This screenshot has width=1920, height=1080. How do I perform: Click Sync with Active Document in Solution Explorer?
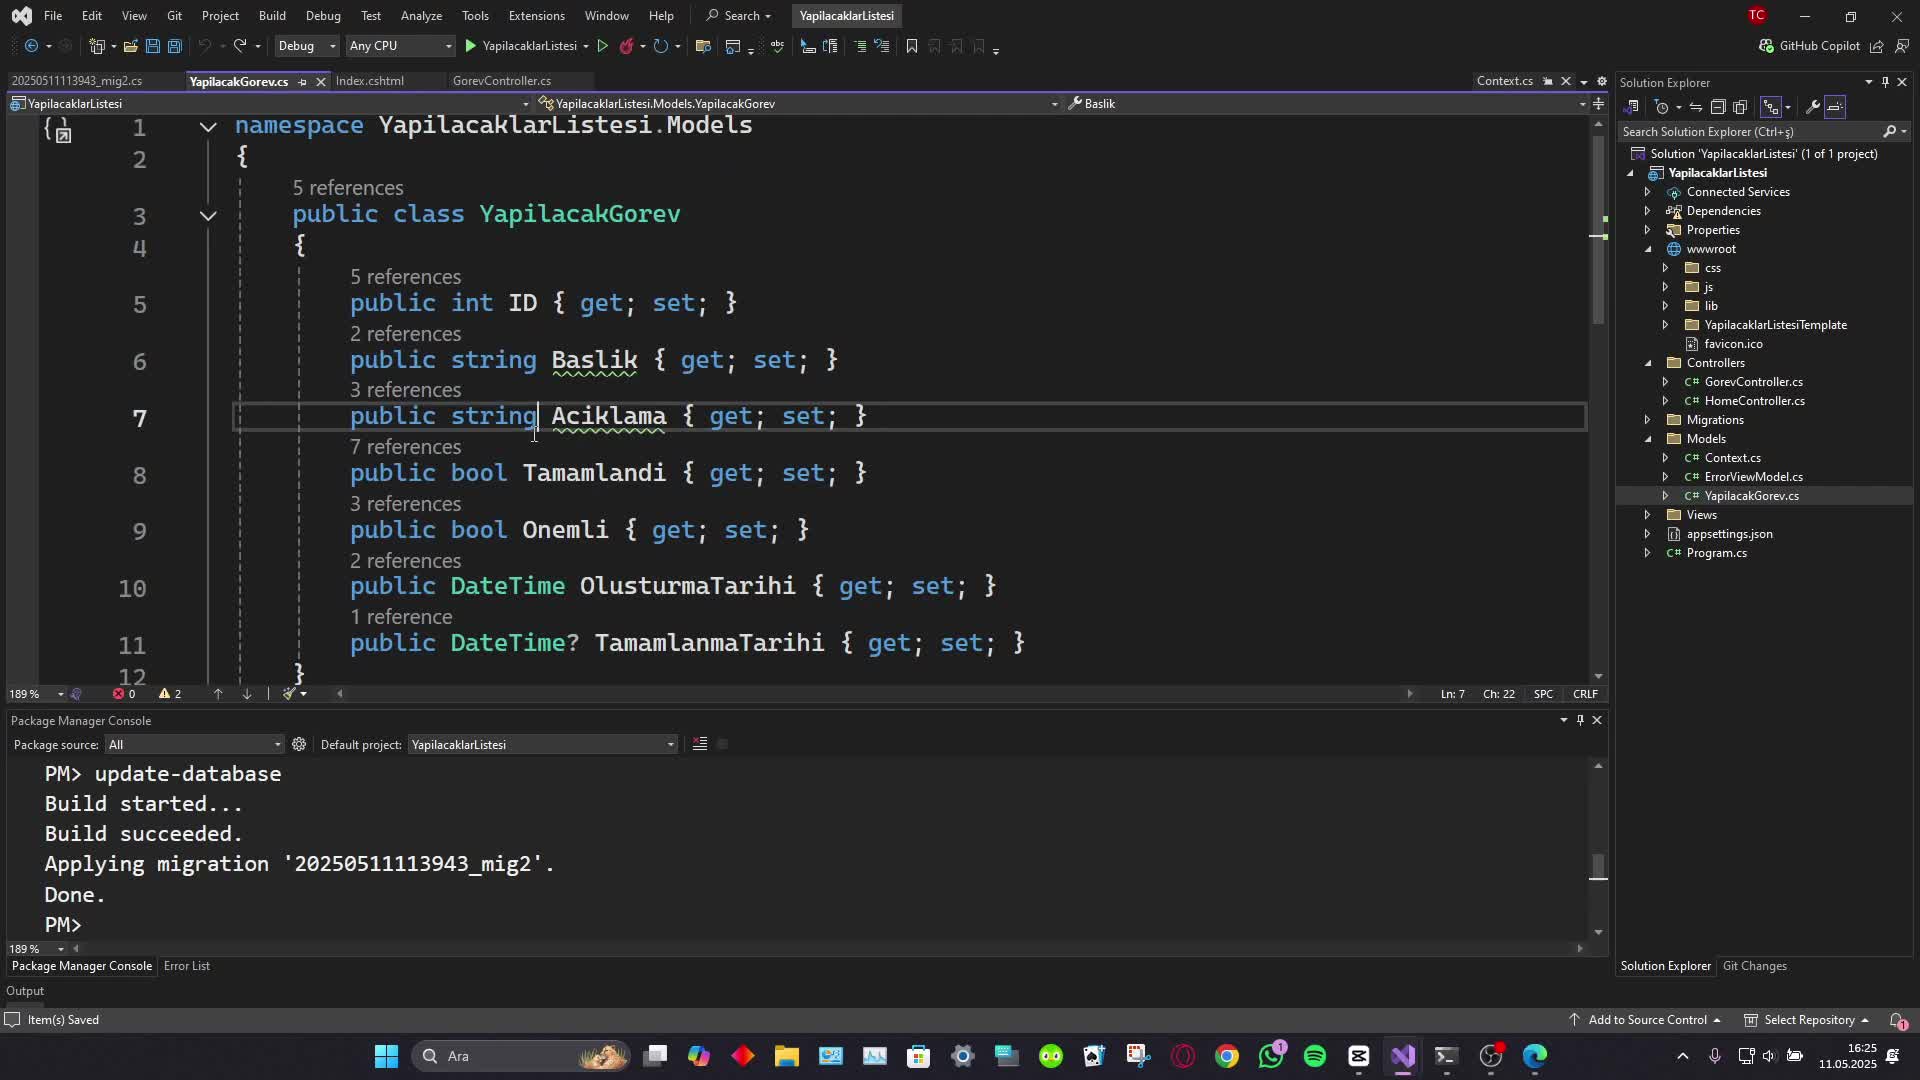click(1695, 107)
